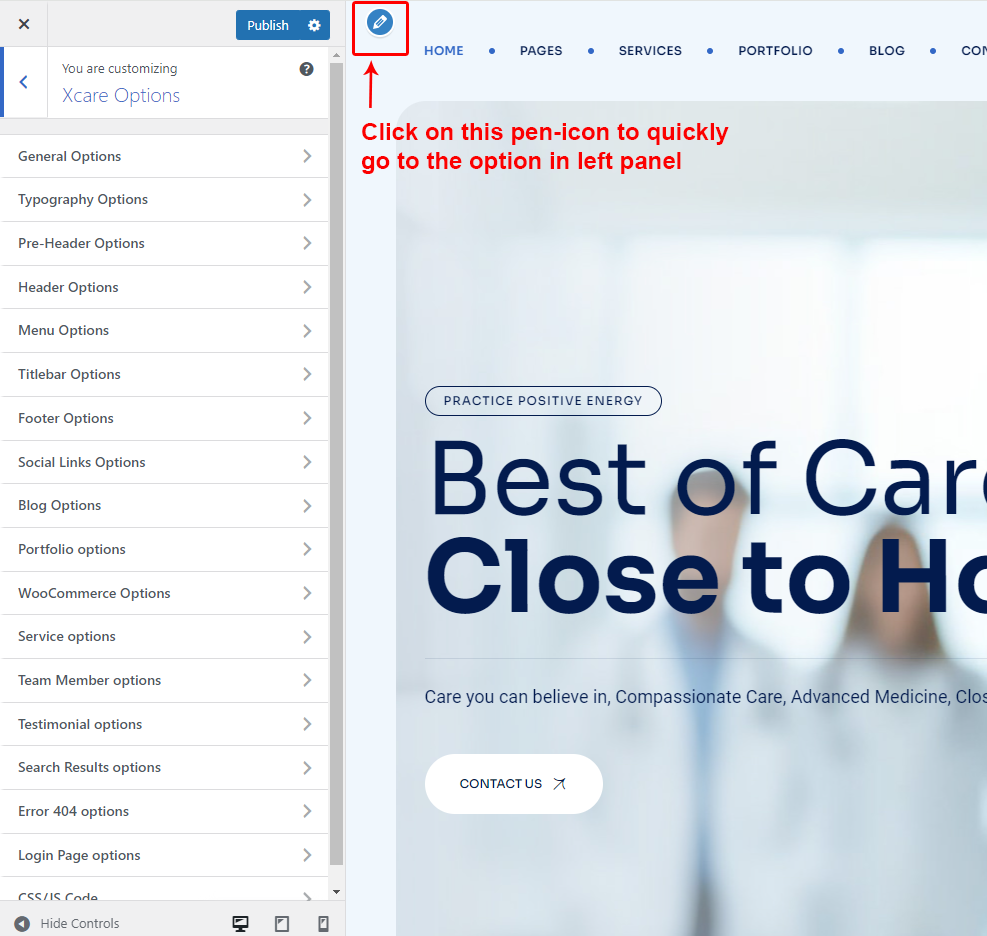987x936 pixels.
Task: Click the blue pen edit shortcut icon
Action: (380, 22)
